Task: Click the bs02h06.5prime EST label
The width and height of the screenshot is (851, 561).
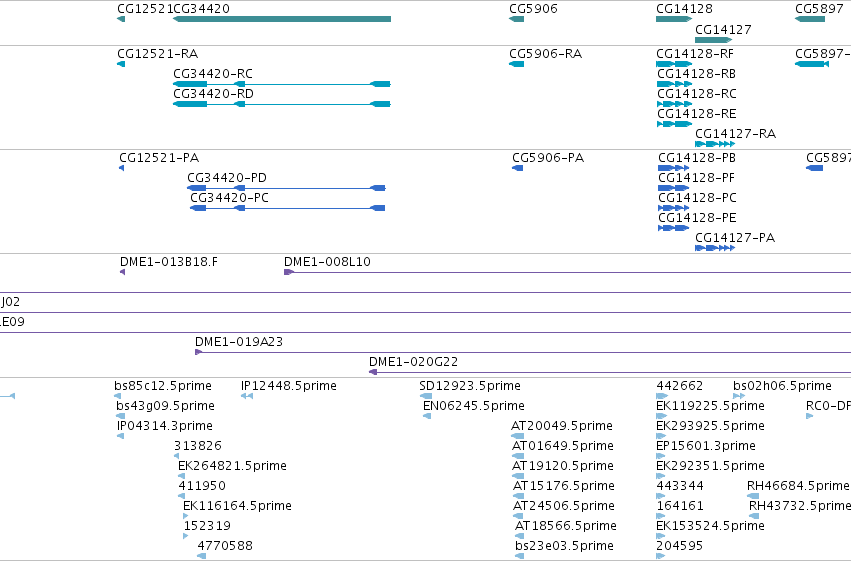Action: point(782,386)
